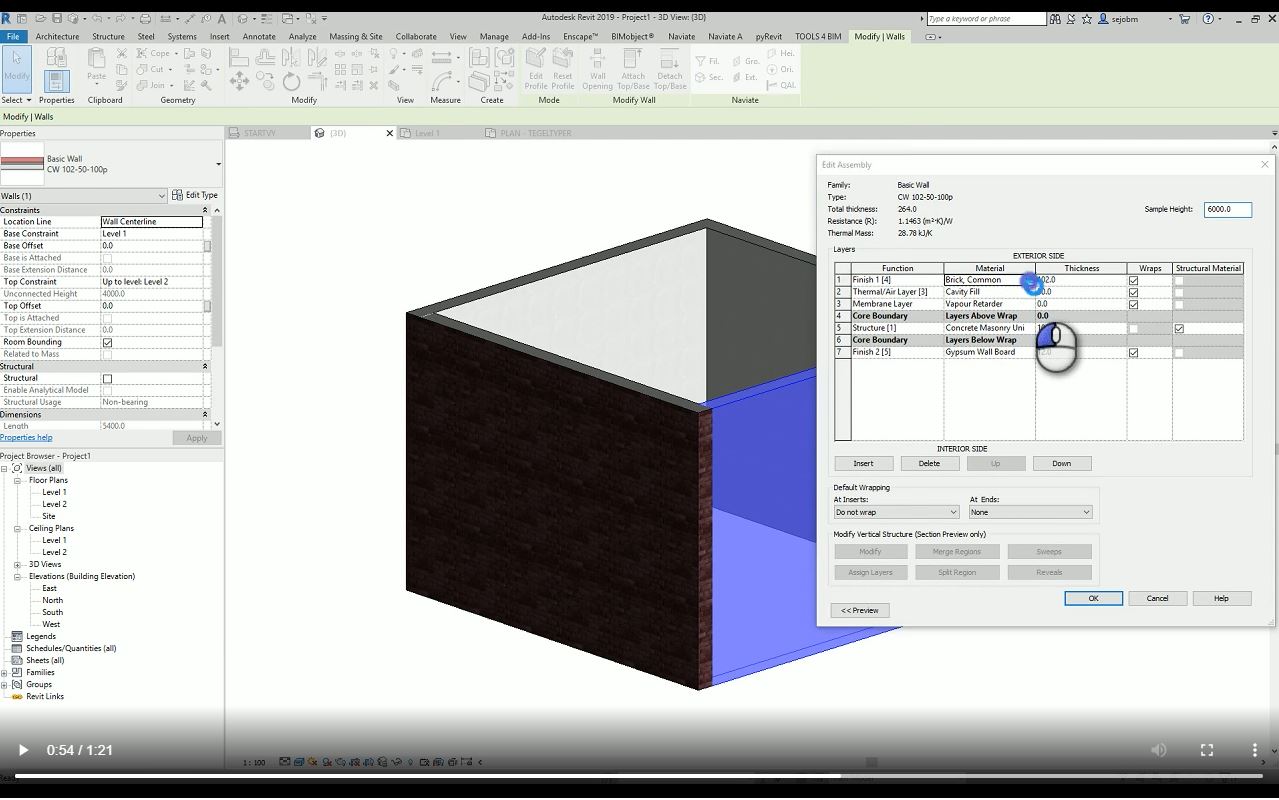Click the Offset tool icon

point(265,57)
